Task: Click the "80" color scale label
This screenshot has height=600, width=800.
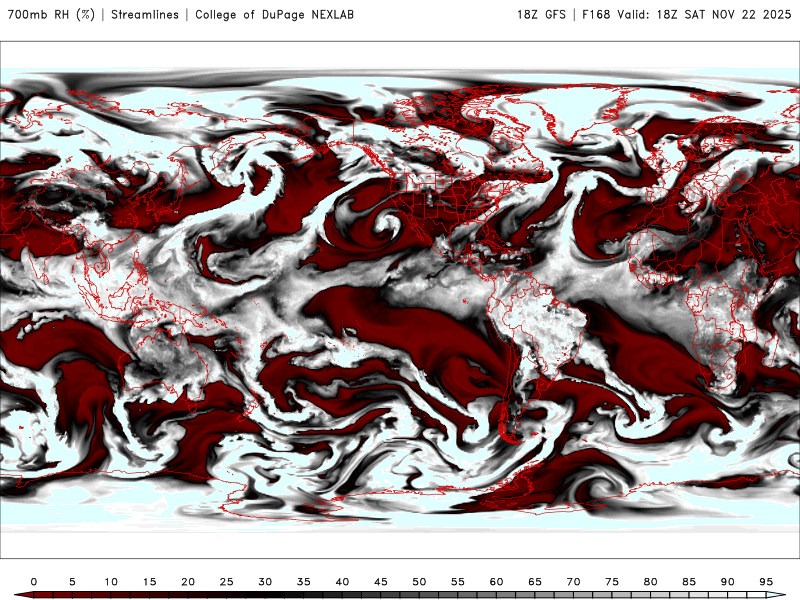Action: click(x=650, y=582)
